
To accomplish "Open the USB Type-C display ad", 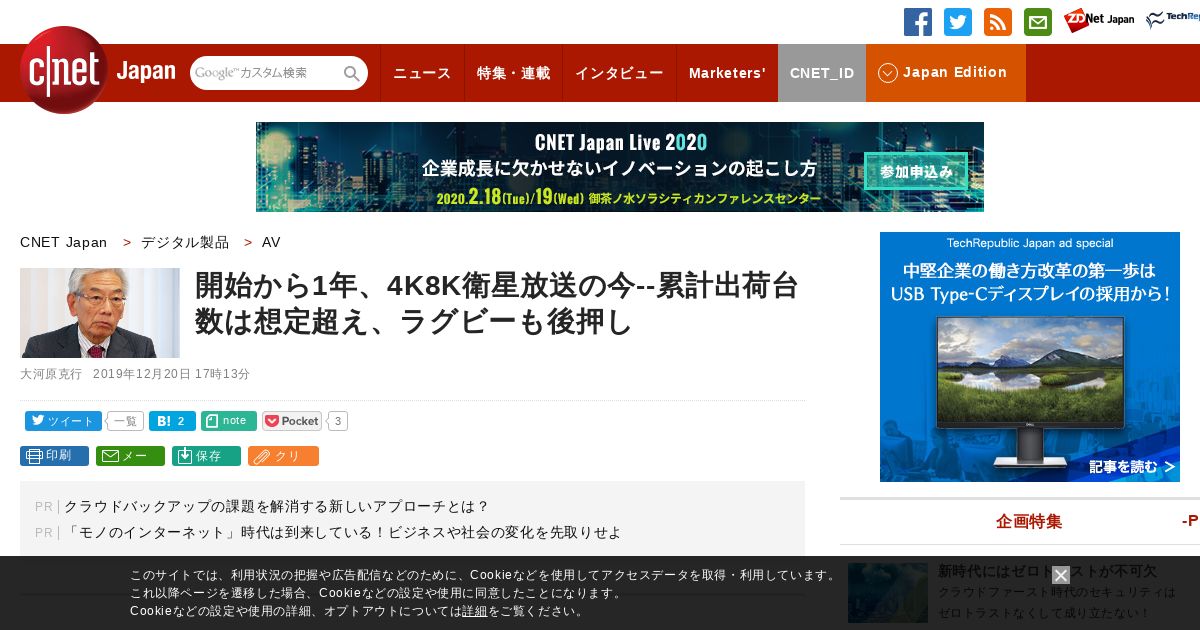I will tap(1030, 357).
